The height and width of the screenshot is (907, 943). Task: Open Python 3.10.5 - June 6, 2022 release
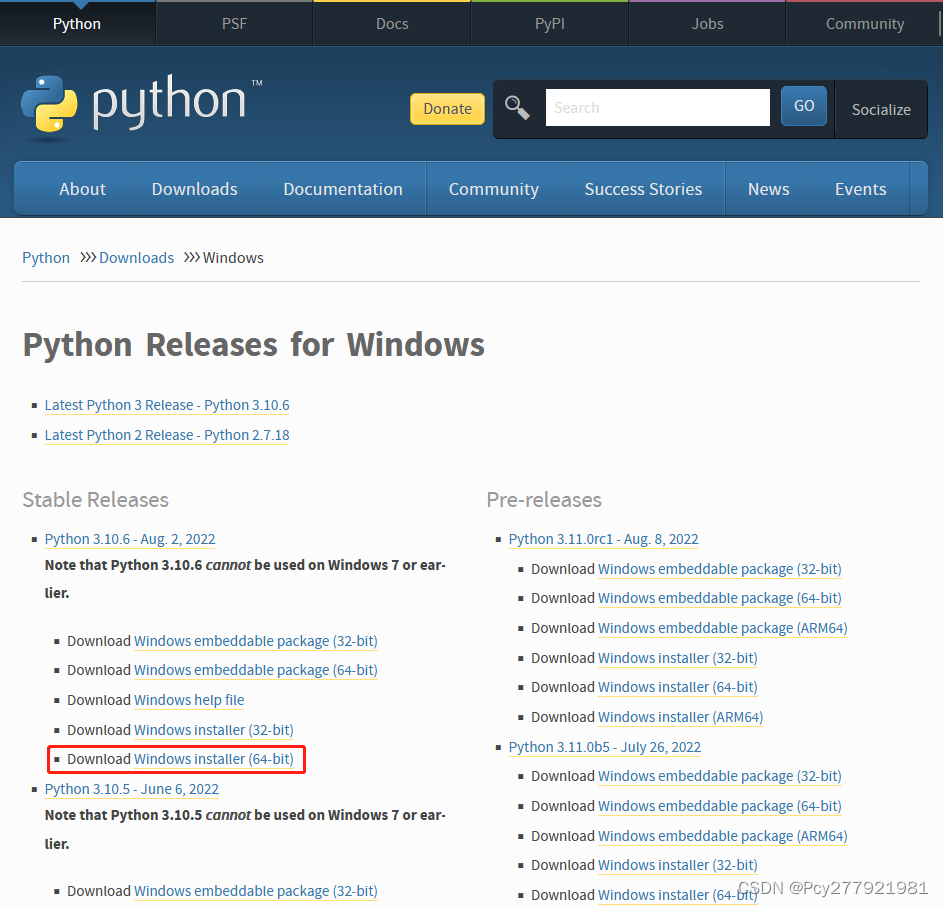[132, 789]
